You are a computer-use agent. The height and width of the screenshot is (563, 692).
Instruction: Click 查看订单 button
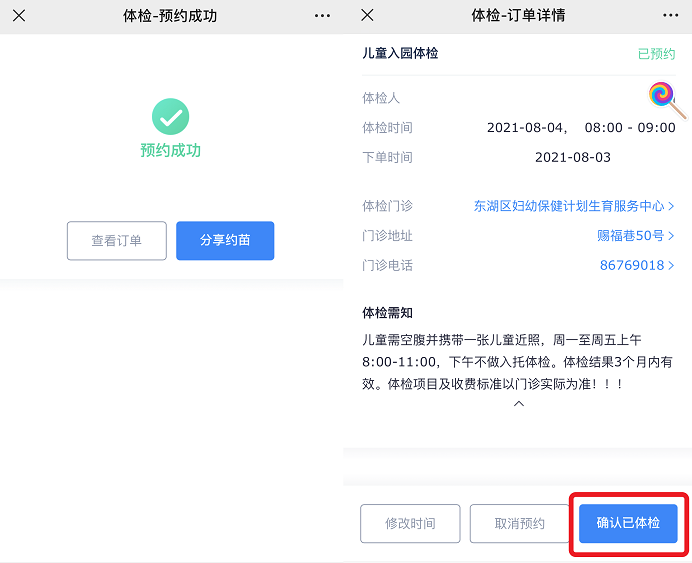click(116, 241)
